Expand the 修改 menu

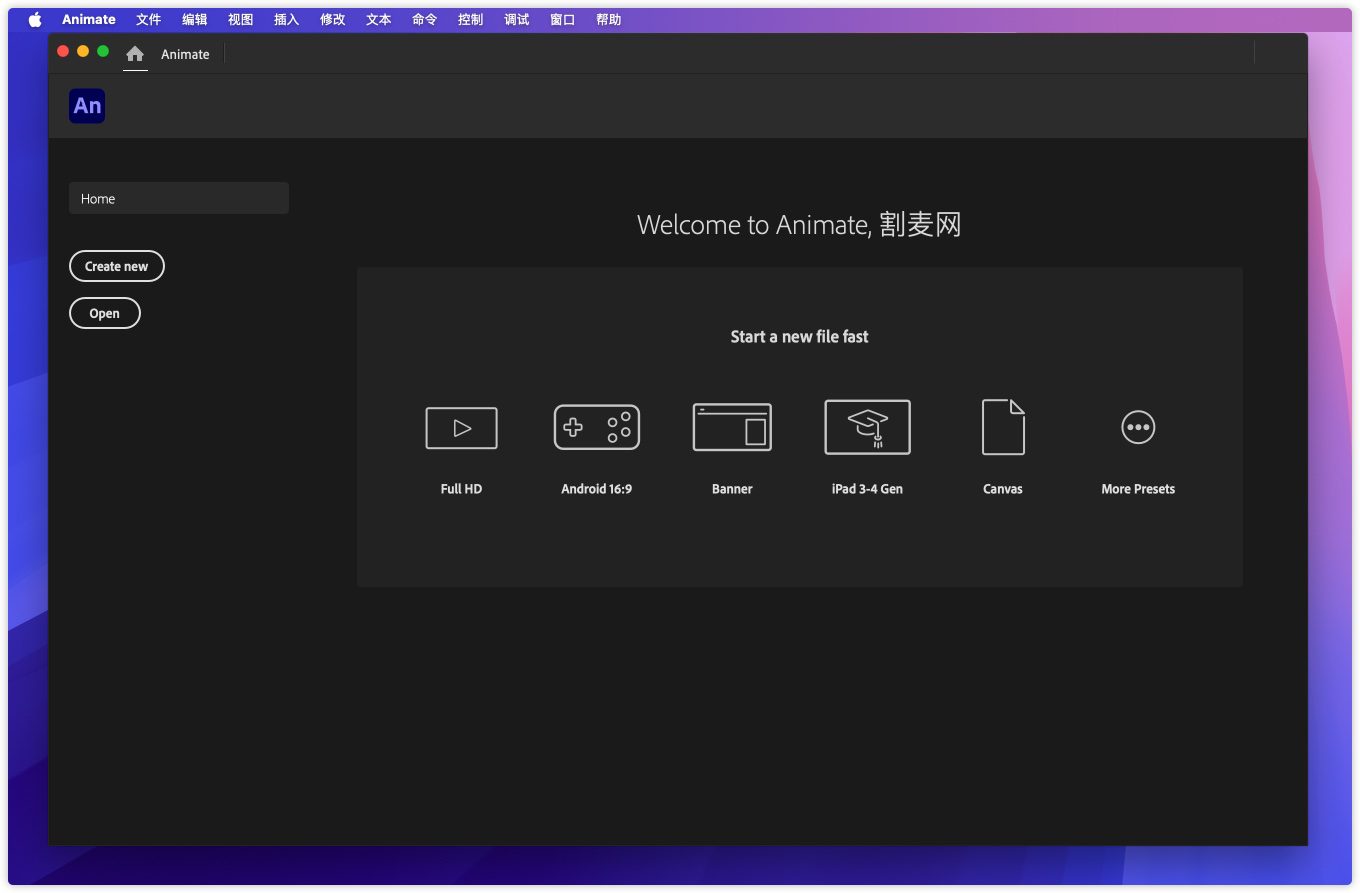[x=333, y=19]
